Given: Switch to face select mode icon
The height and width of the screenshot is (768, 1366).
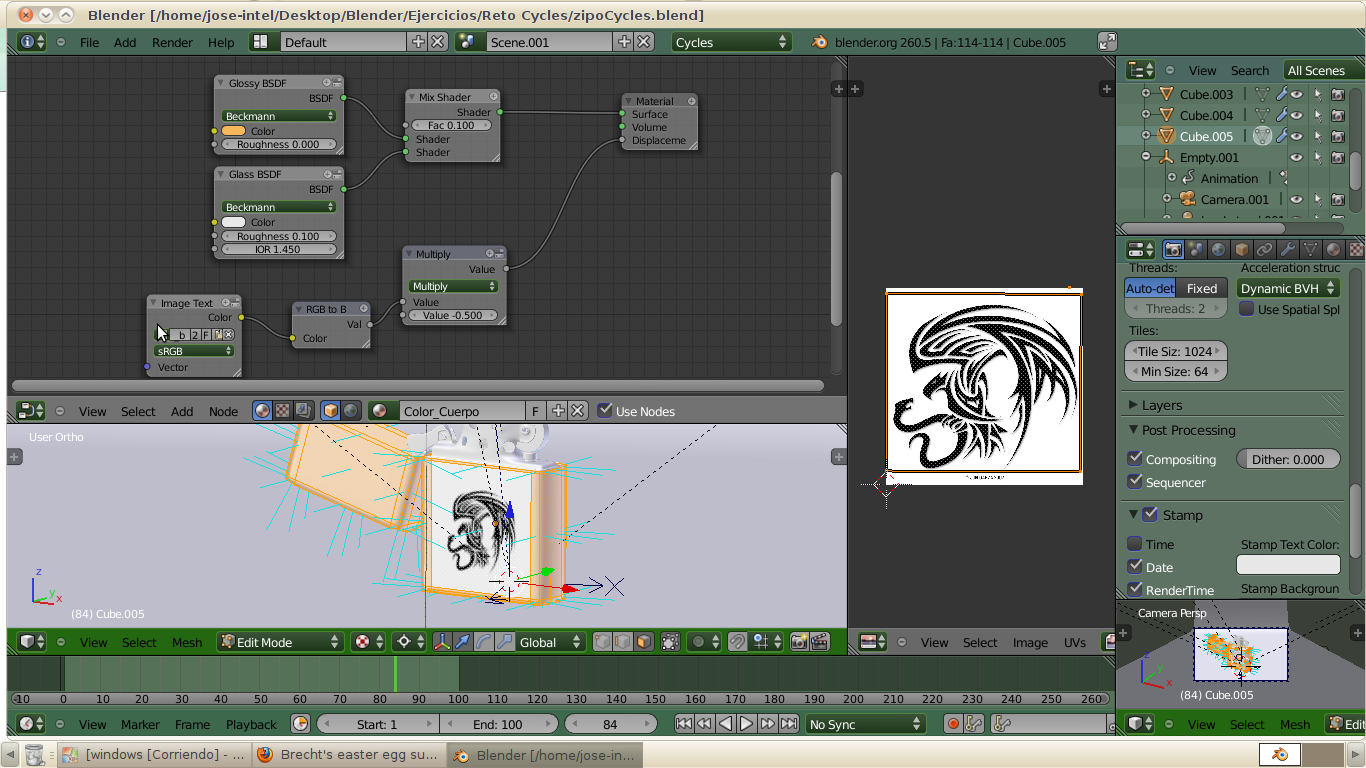Looking at the screenshot, I should (x=644, y=642).
